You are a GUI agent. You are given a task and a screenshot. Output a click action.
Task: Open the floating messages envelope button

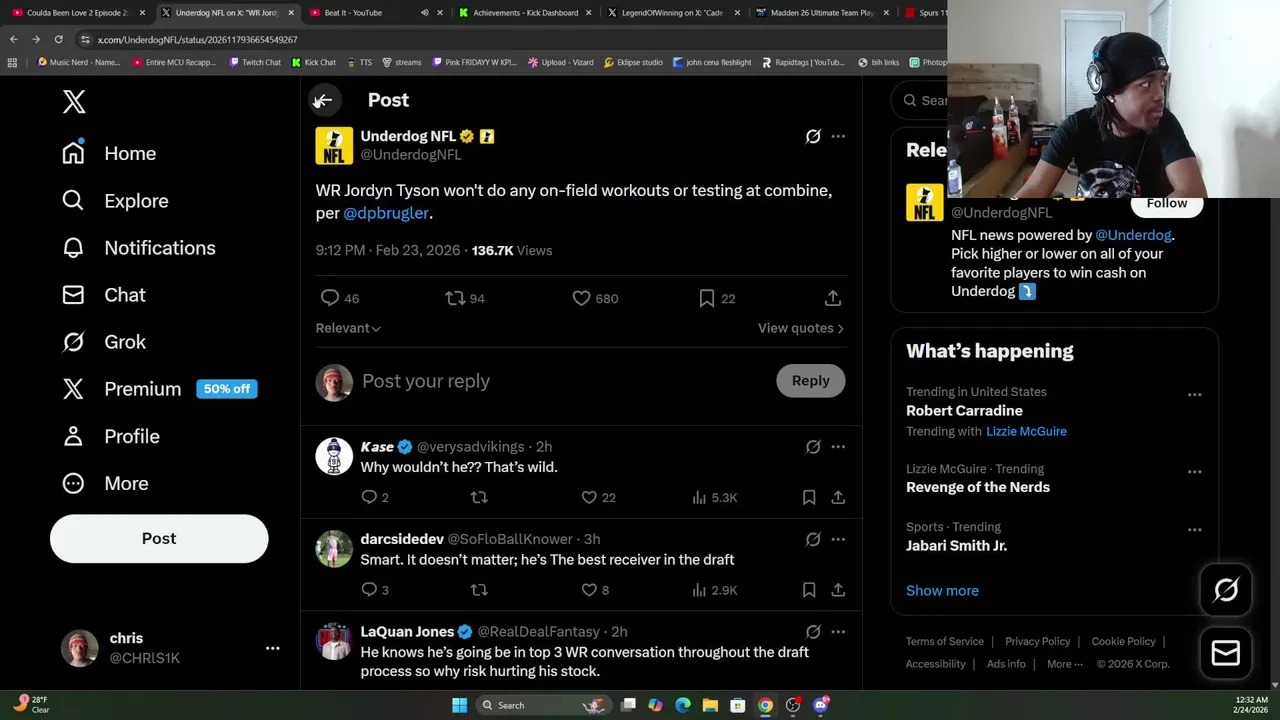[x=1226, y=653]
